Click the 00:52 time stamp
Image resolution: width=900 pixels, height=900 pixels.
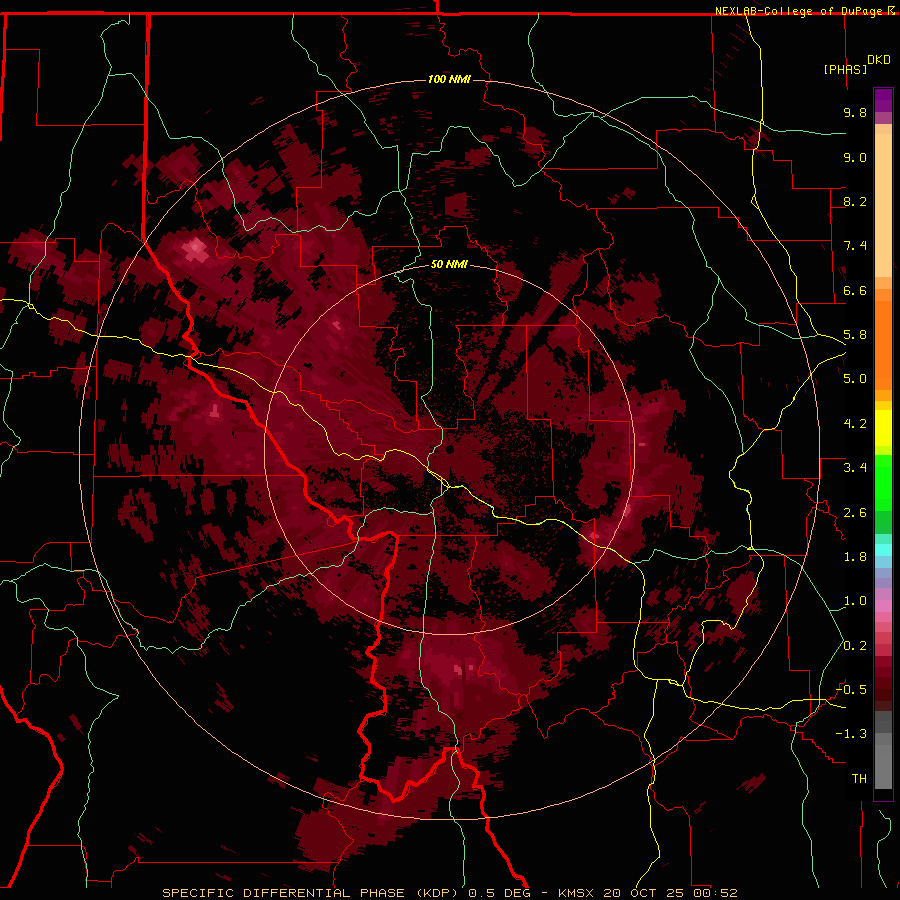pyautogui.click(x=715, y=893)
